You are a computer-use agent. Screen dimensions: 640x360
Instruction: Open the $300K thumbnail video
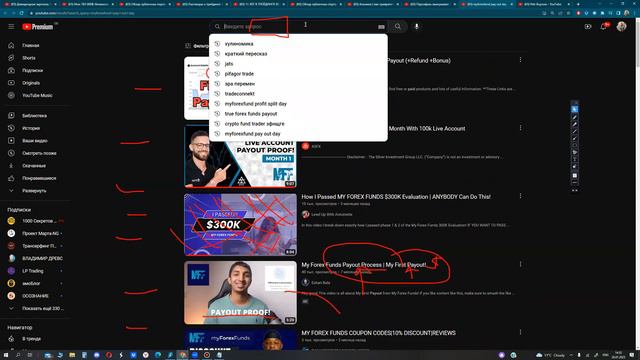[x=240, y=225]
